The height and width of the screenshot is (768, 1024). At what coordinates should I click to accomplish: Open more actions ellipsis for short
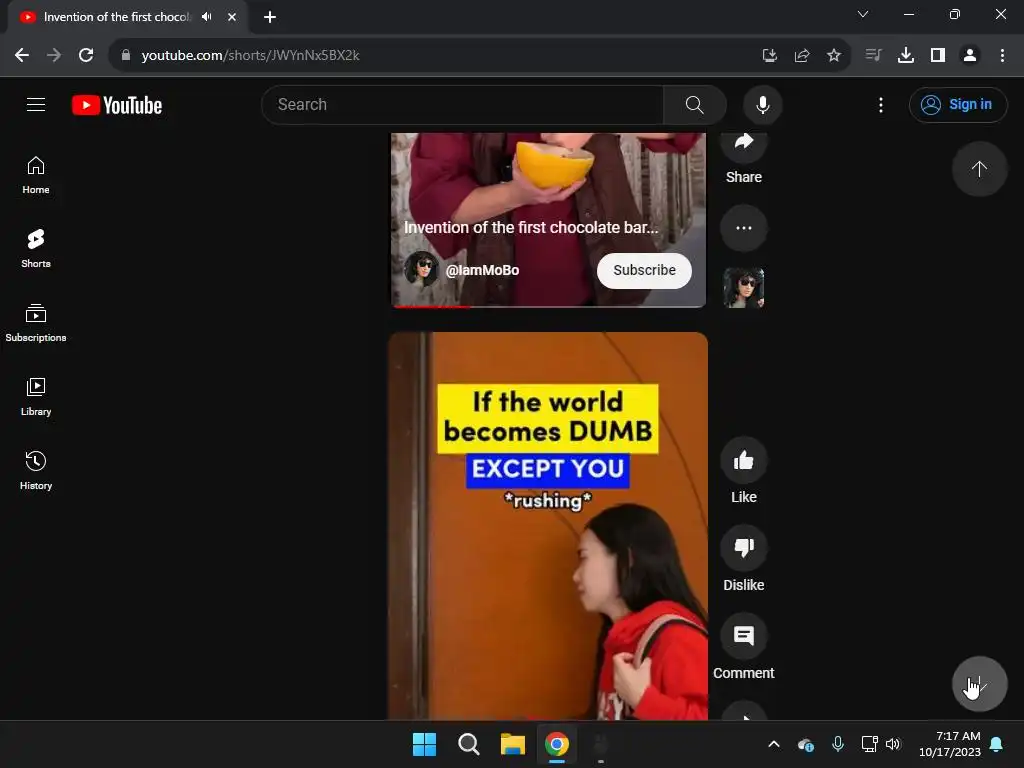(x=743, y=228)
